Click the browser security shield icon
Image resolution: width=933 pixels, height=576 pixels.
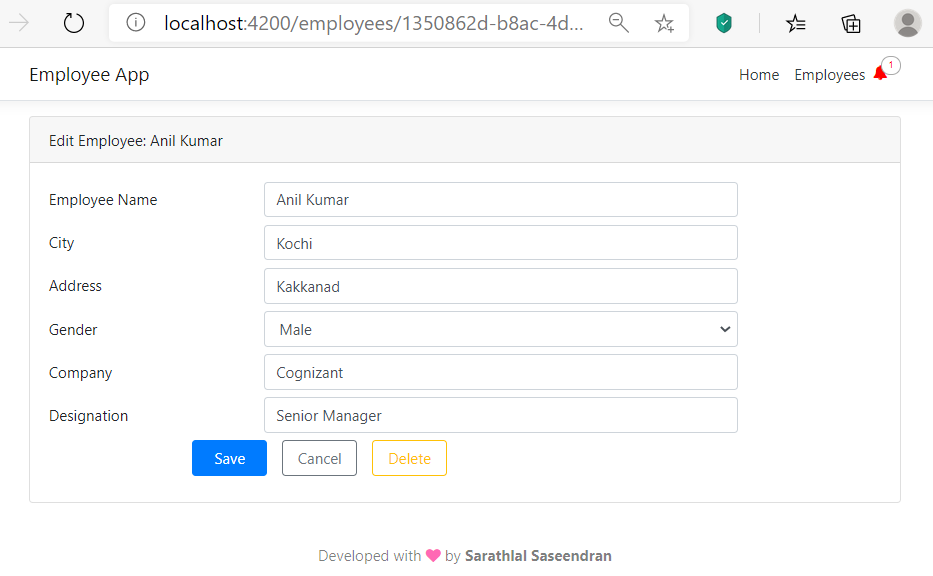[x=723, y=22]
